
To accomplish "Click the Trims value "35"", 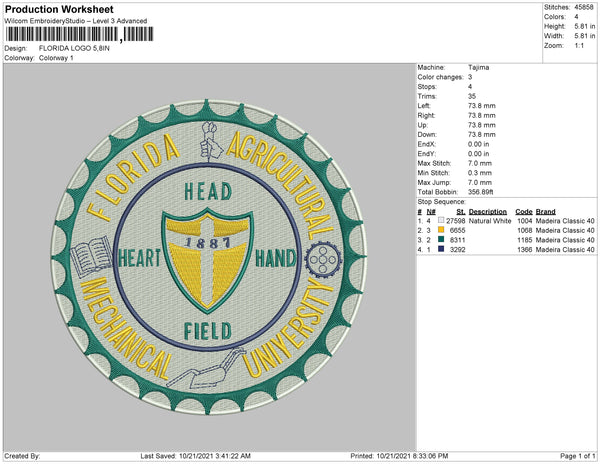I will point(472,96).
